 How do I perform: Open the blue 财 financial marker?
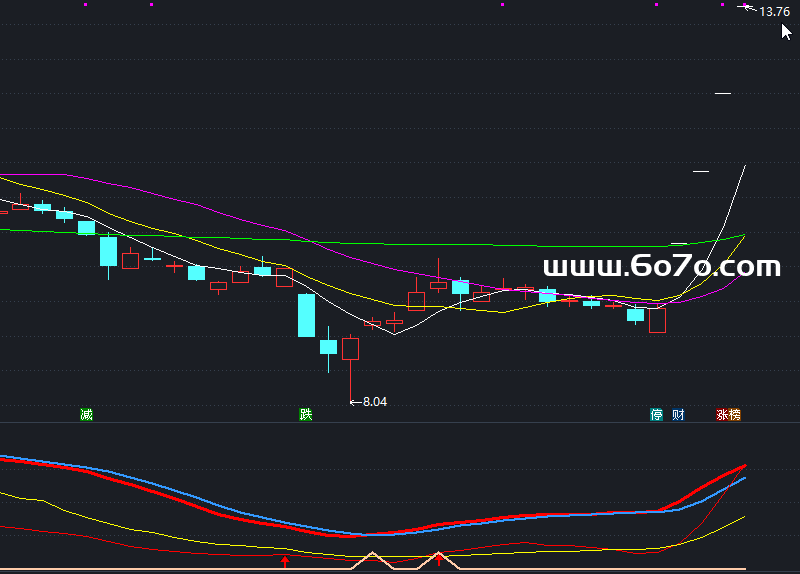pyautogui.click(x=678, y=415)
